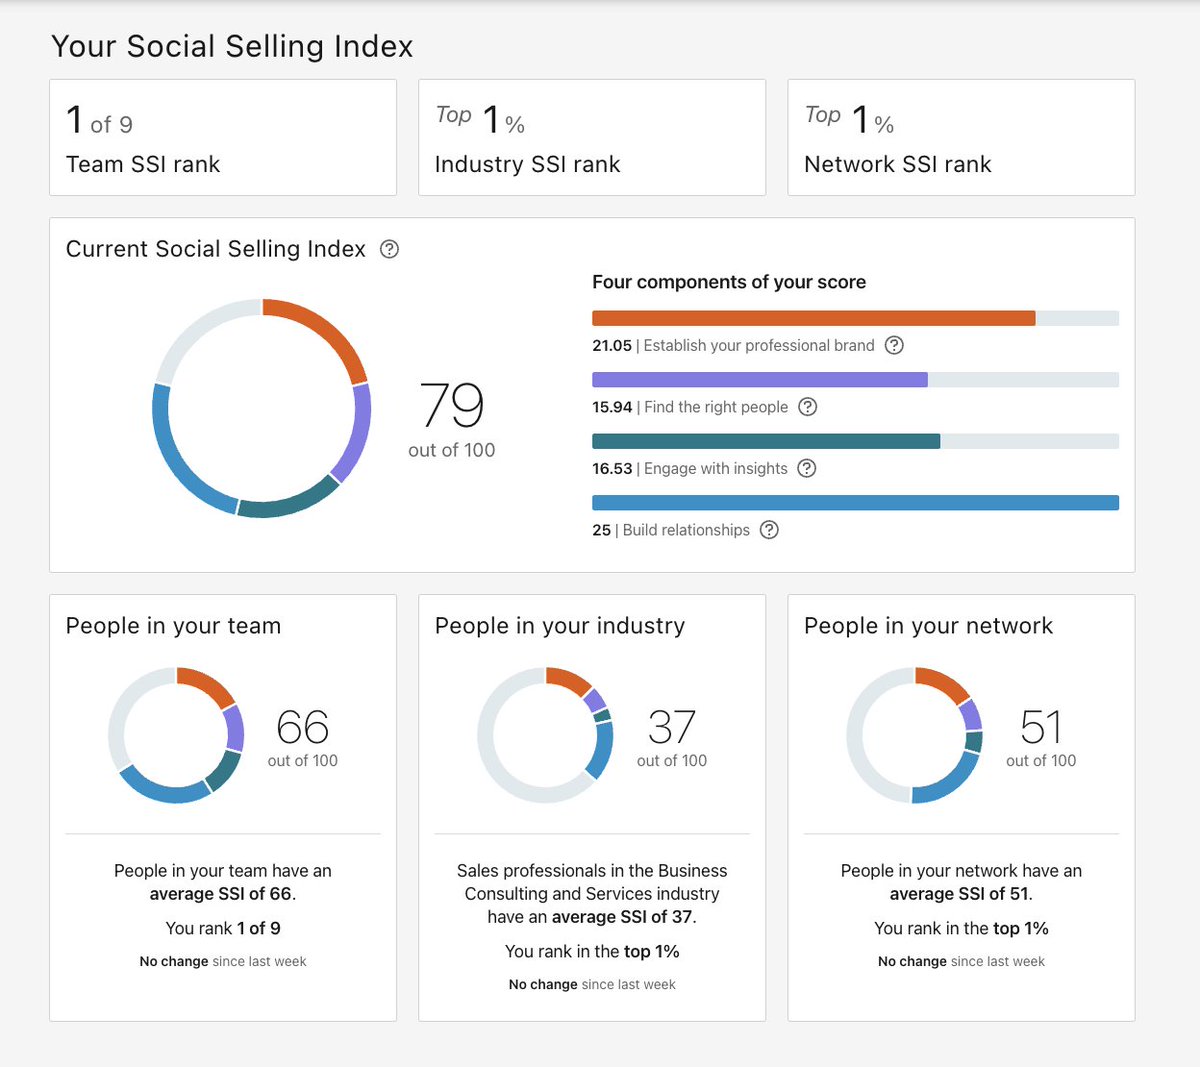Click the Establish your professional brand help icon

tap(895, 345)
